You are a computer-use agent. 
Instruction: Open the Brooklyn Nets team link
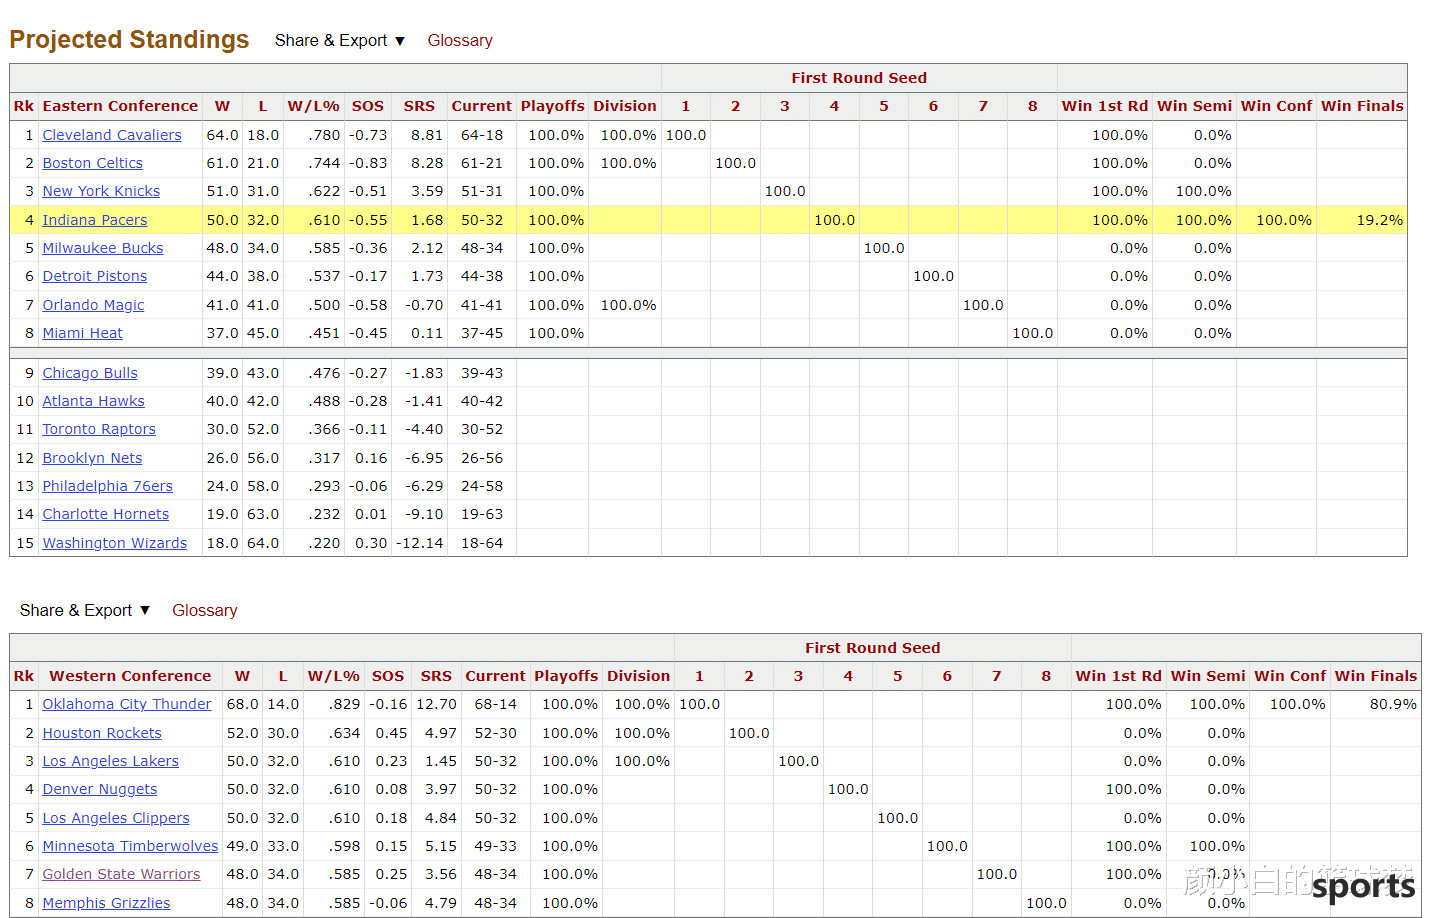[x=92, y=458]
